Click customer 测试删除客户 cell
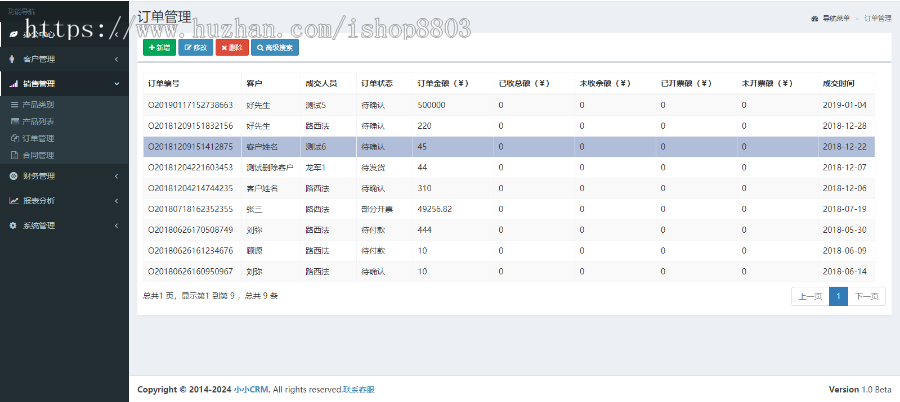900x402 pixels. (270, 167)
